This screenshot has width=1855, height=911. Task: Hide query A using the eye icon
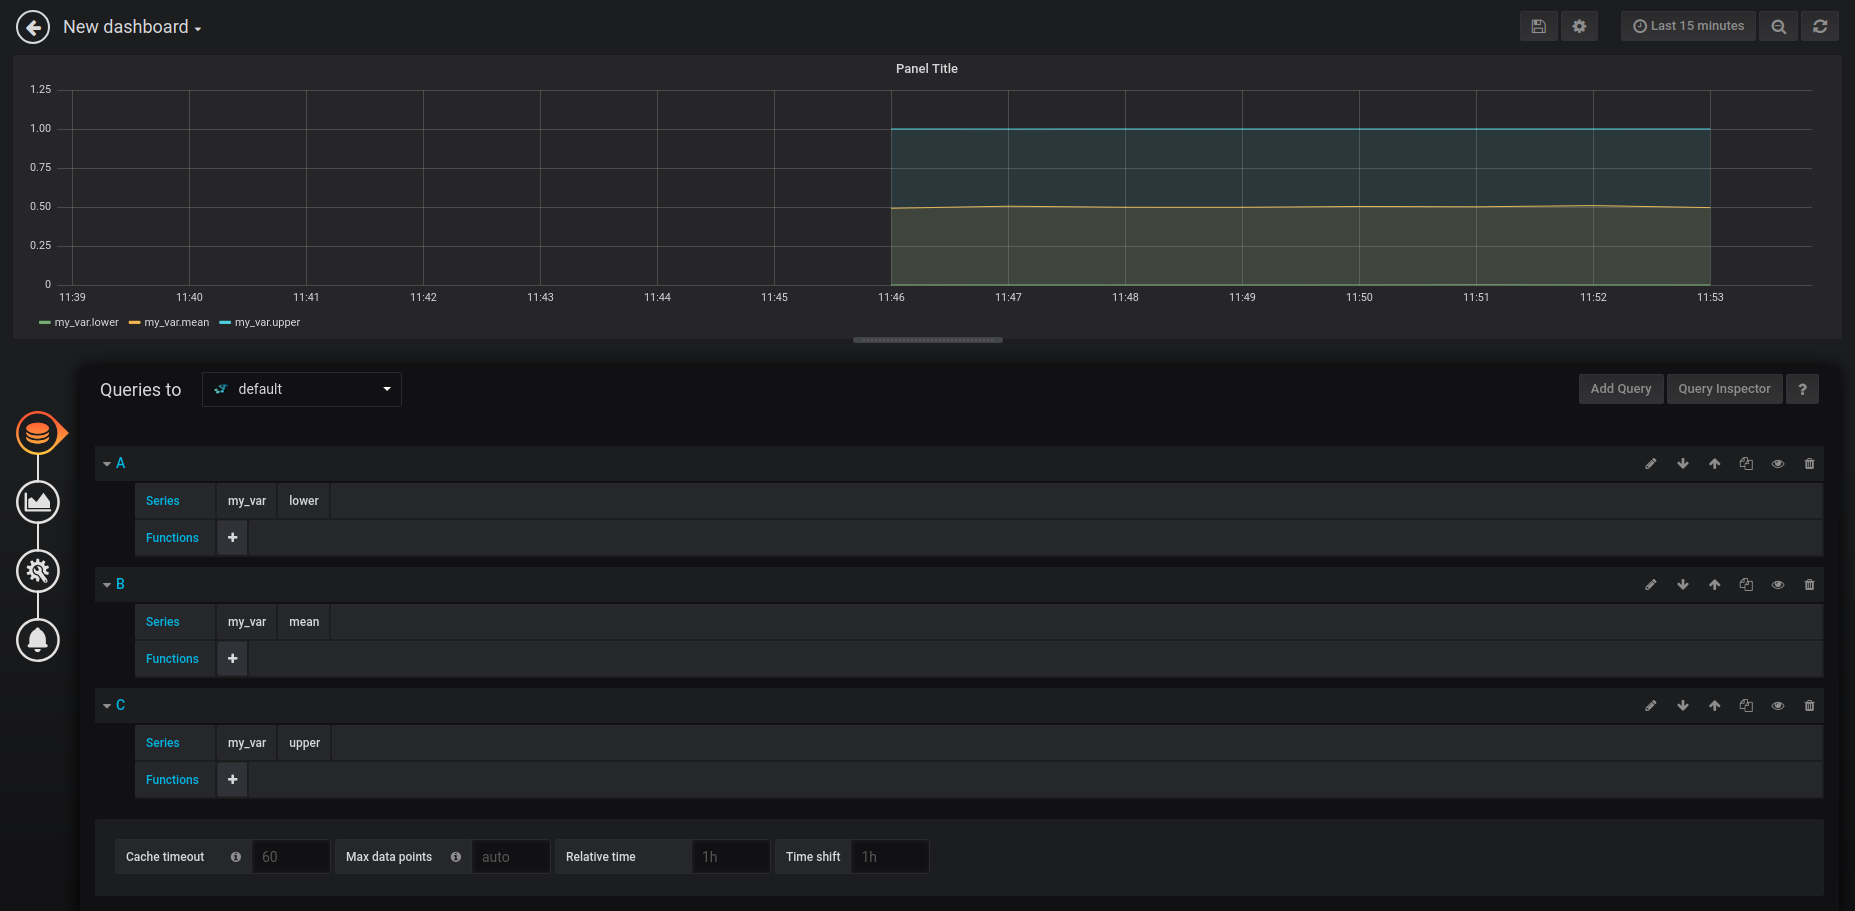pos(1778,464)
